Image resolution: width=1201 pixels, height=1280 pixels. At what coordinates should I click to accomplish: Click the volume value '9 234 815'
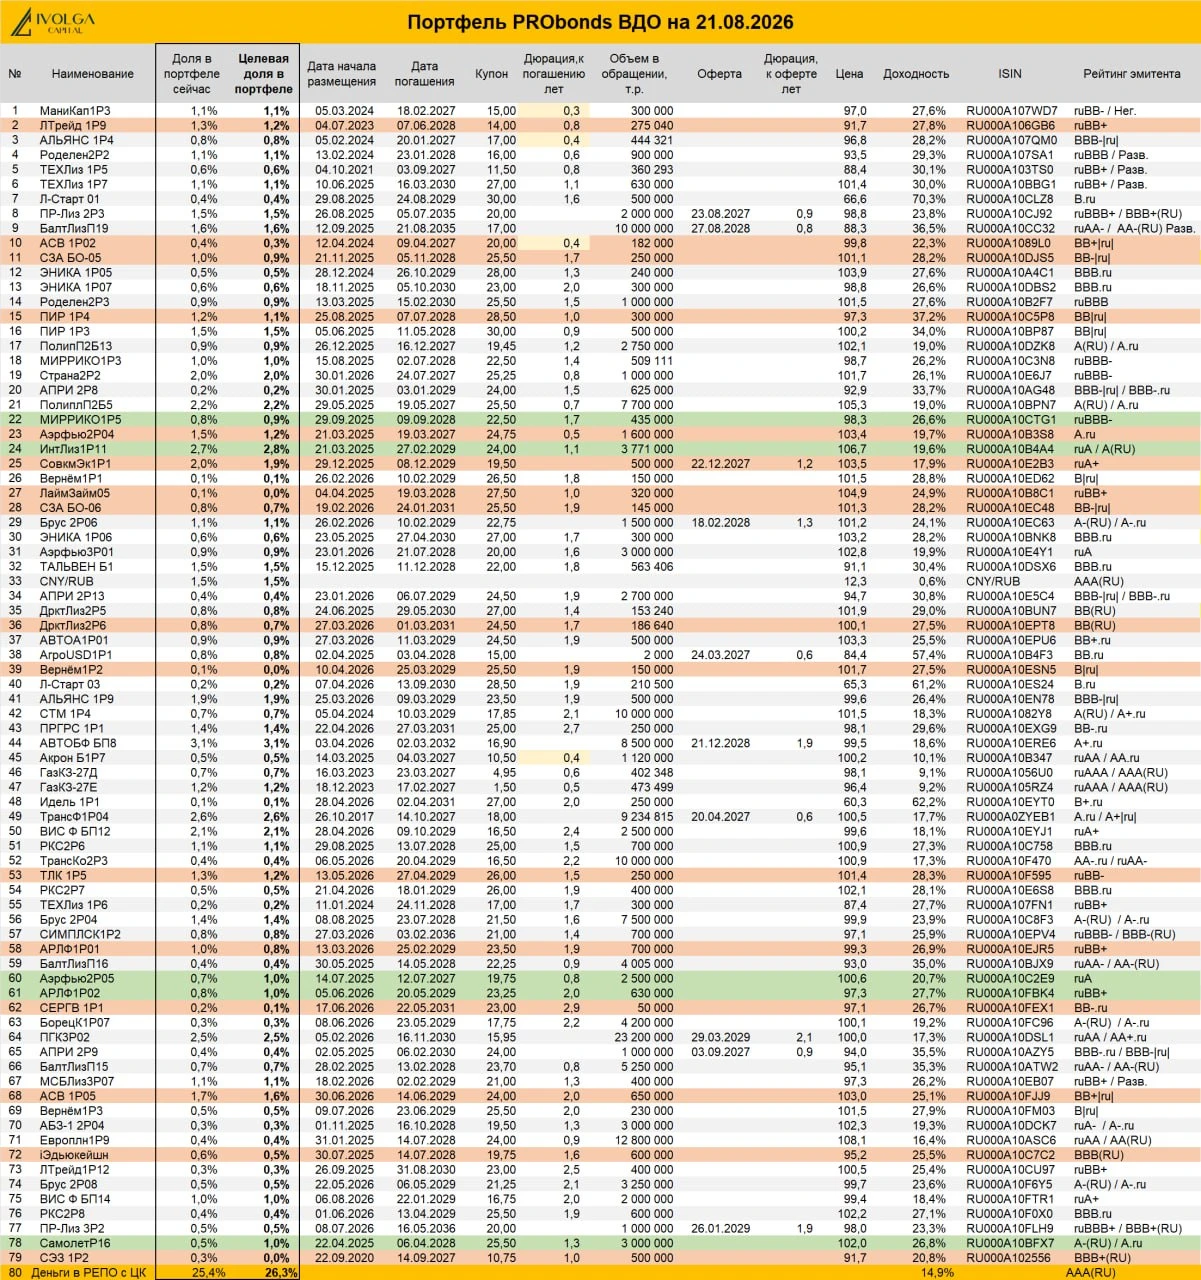tap(647, 817)
